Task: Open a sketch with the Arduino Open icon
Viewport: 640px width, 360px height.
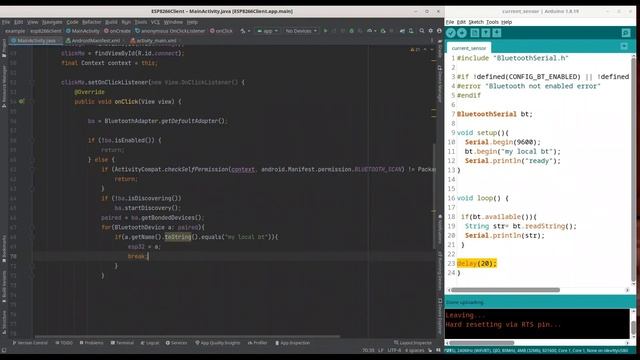Action: pyautogui.click(x=486, y=33)
